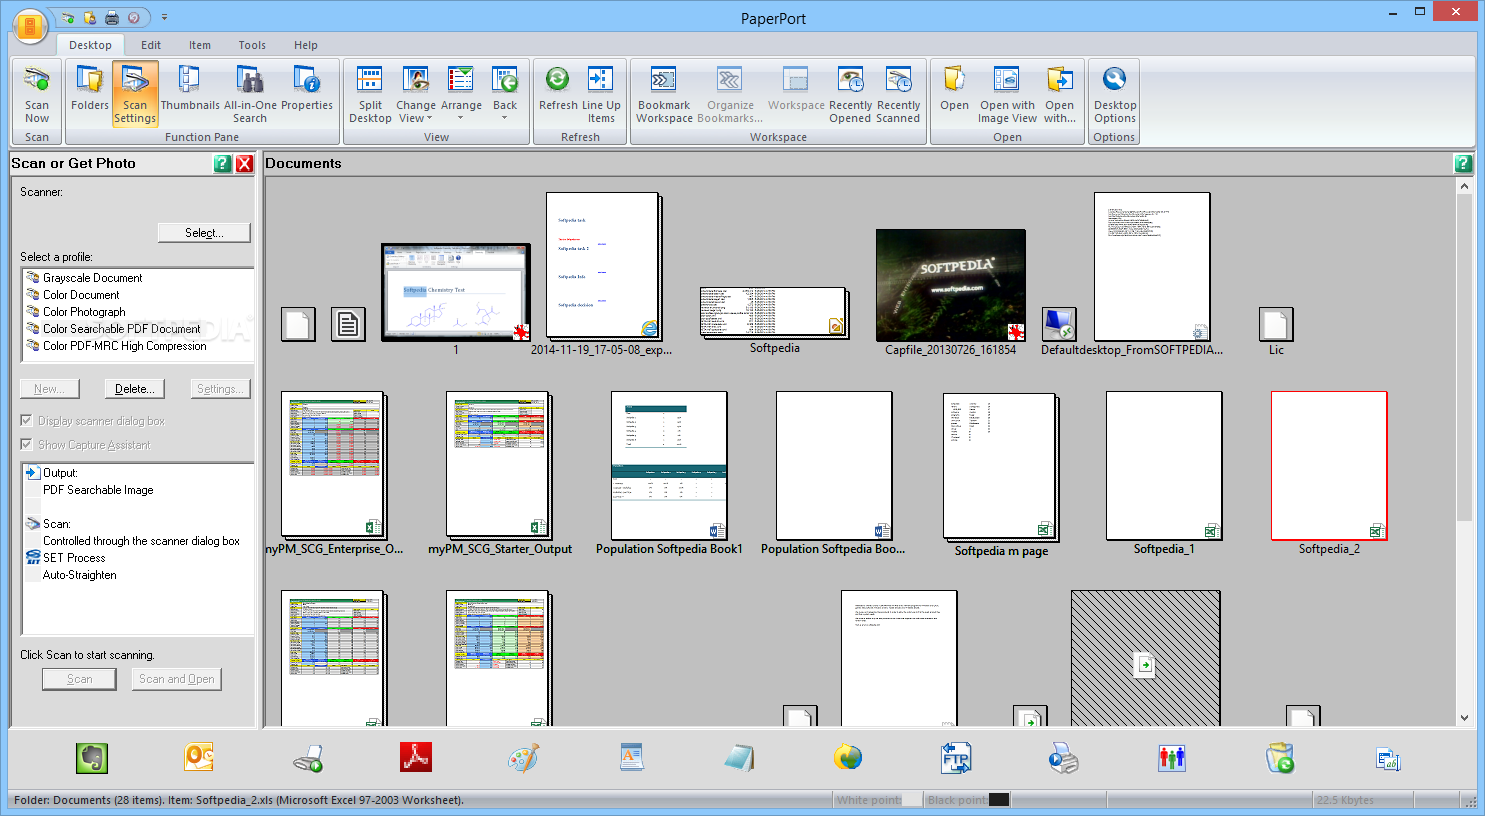Click the New... profile button
Viewport: 1485px width, 816px height.
(x=49, y=389)
